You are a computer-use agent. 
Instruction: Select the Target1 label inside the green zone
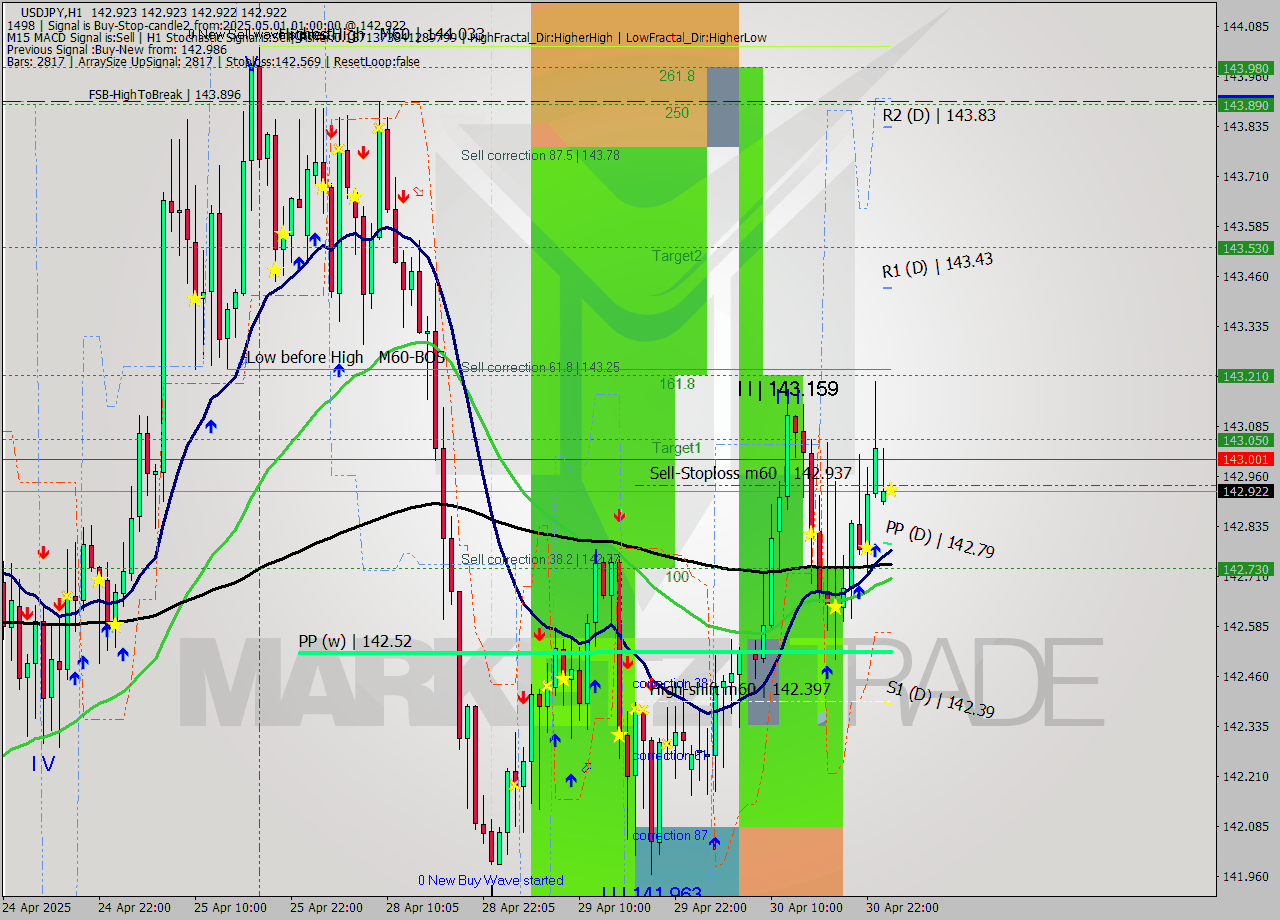point(677,448)
